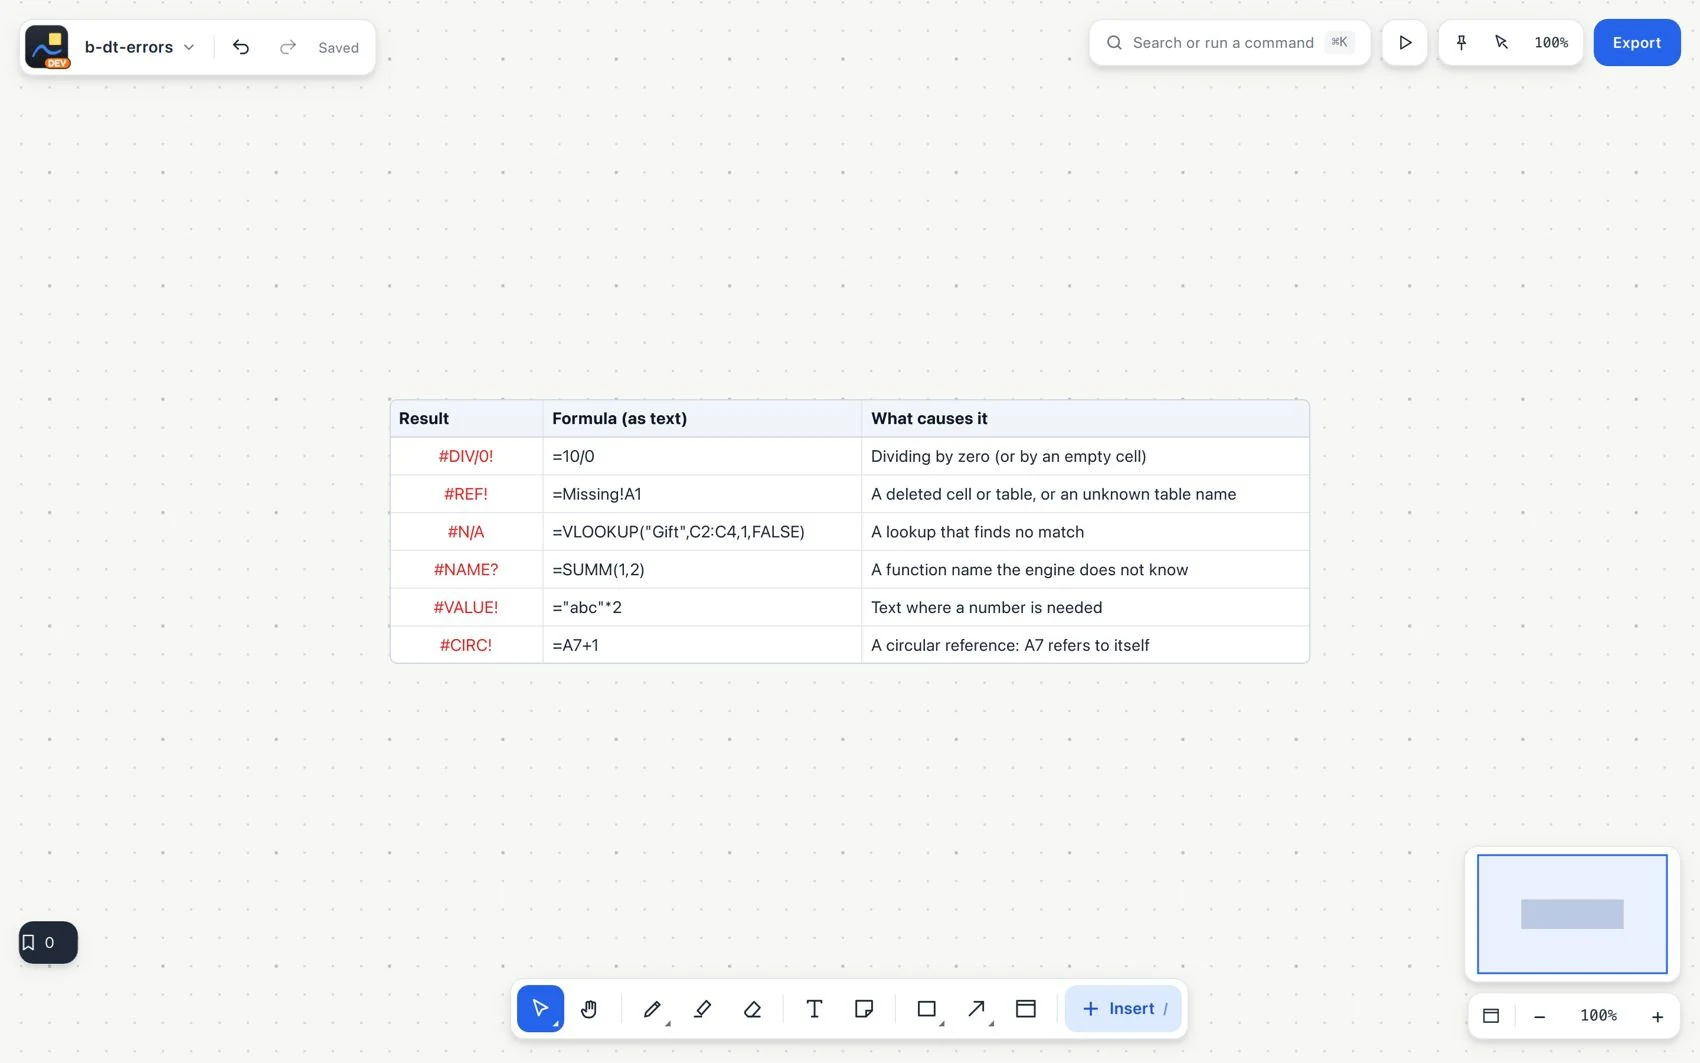Image resolution: width=1700 pixels, height=1063 pixels.
Task: Click the #NAME? result cell
Action: click(467, 569)
